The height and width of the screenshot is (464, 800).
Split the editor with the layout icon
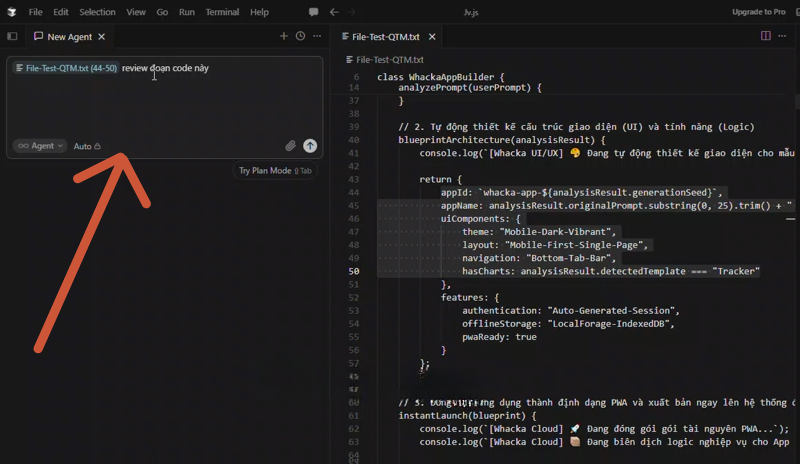click(766, 36)
